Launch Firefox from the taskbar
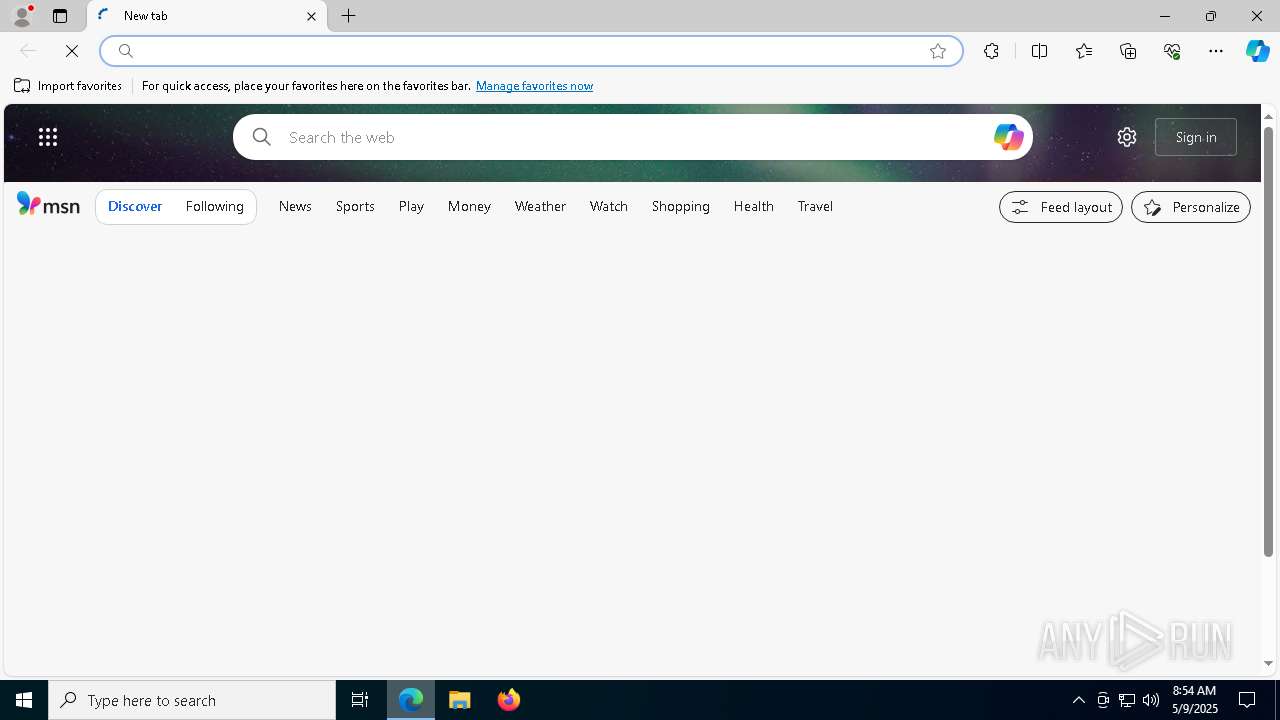The image size is (1280, 720). [x=508, y=700]
